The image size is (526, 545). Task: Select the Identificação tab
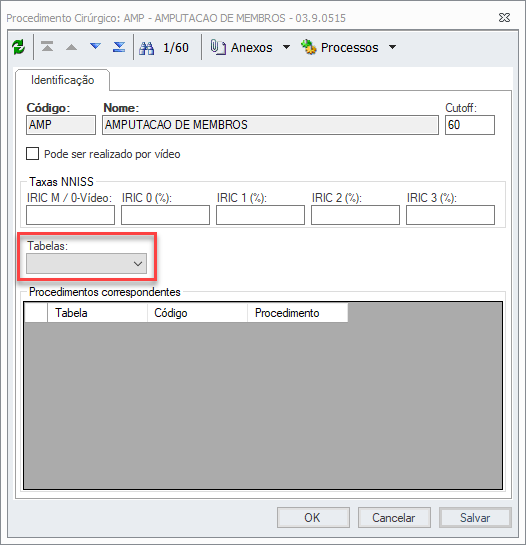63,80
